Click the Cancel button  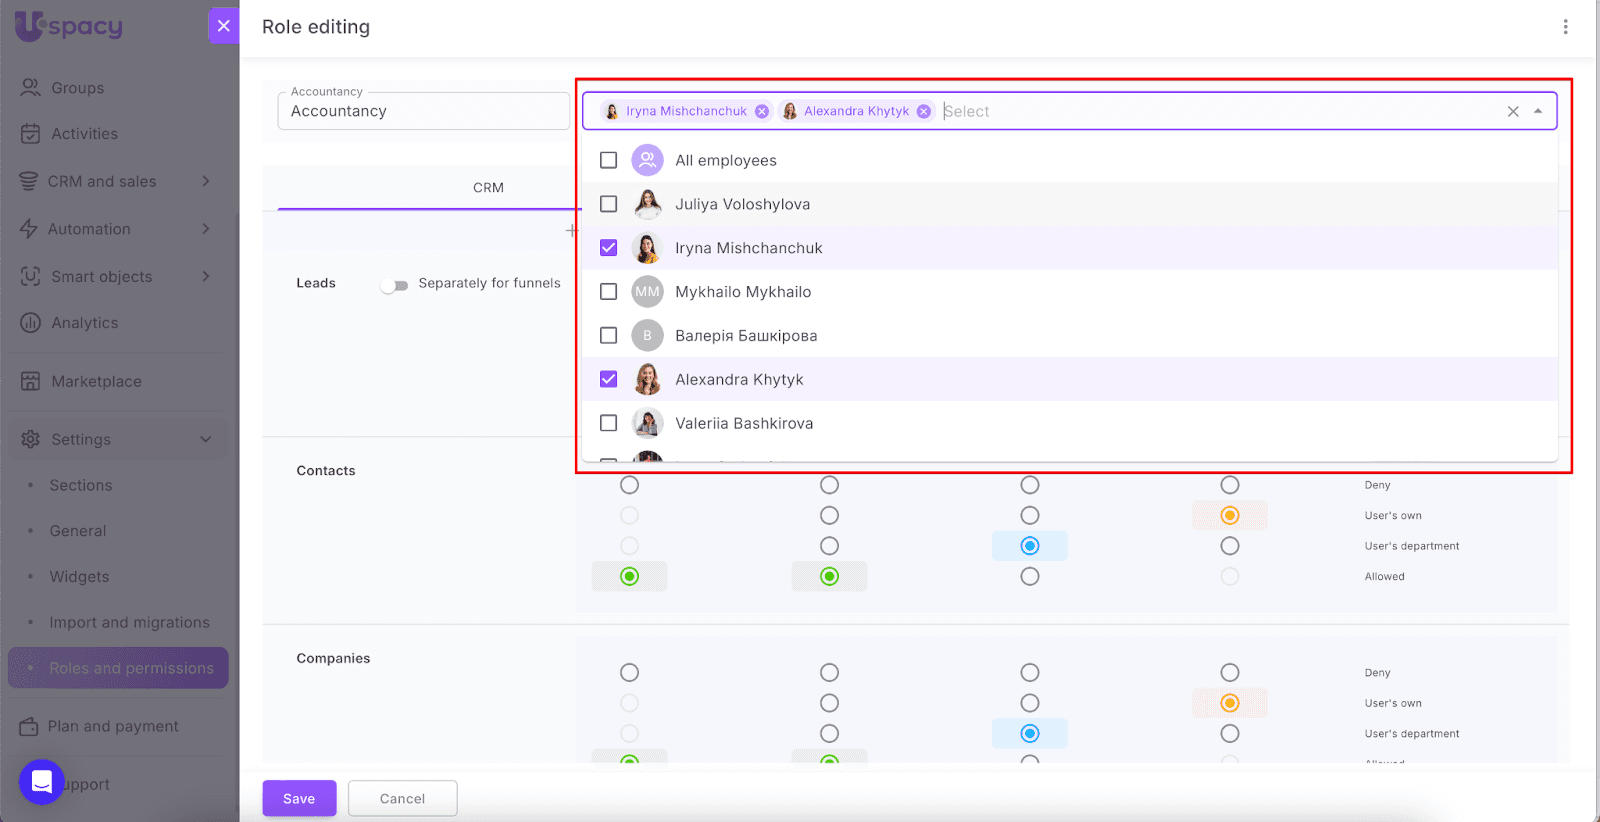click(x=402, y=798)
